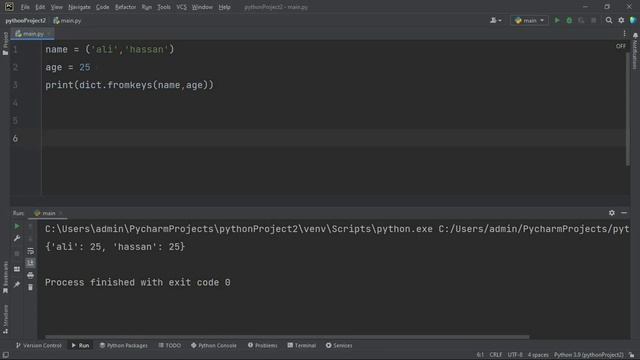
Task: Click pythonProject2 breadcrumb
Action: coord(25,20)
